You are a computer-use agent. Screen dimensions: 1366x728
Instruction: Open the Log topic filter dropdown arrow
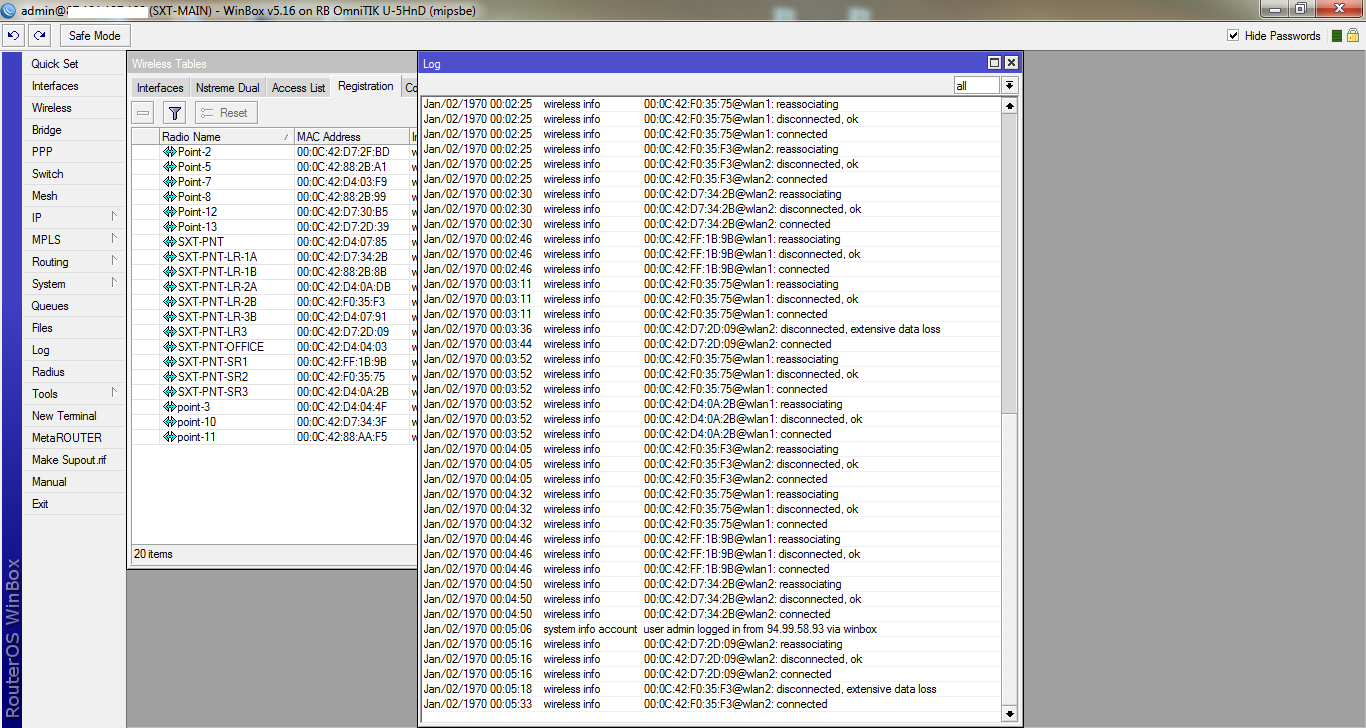click(x=1009, y=86)
